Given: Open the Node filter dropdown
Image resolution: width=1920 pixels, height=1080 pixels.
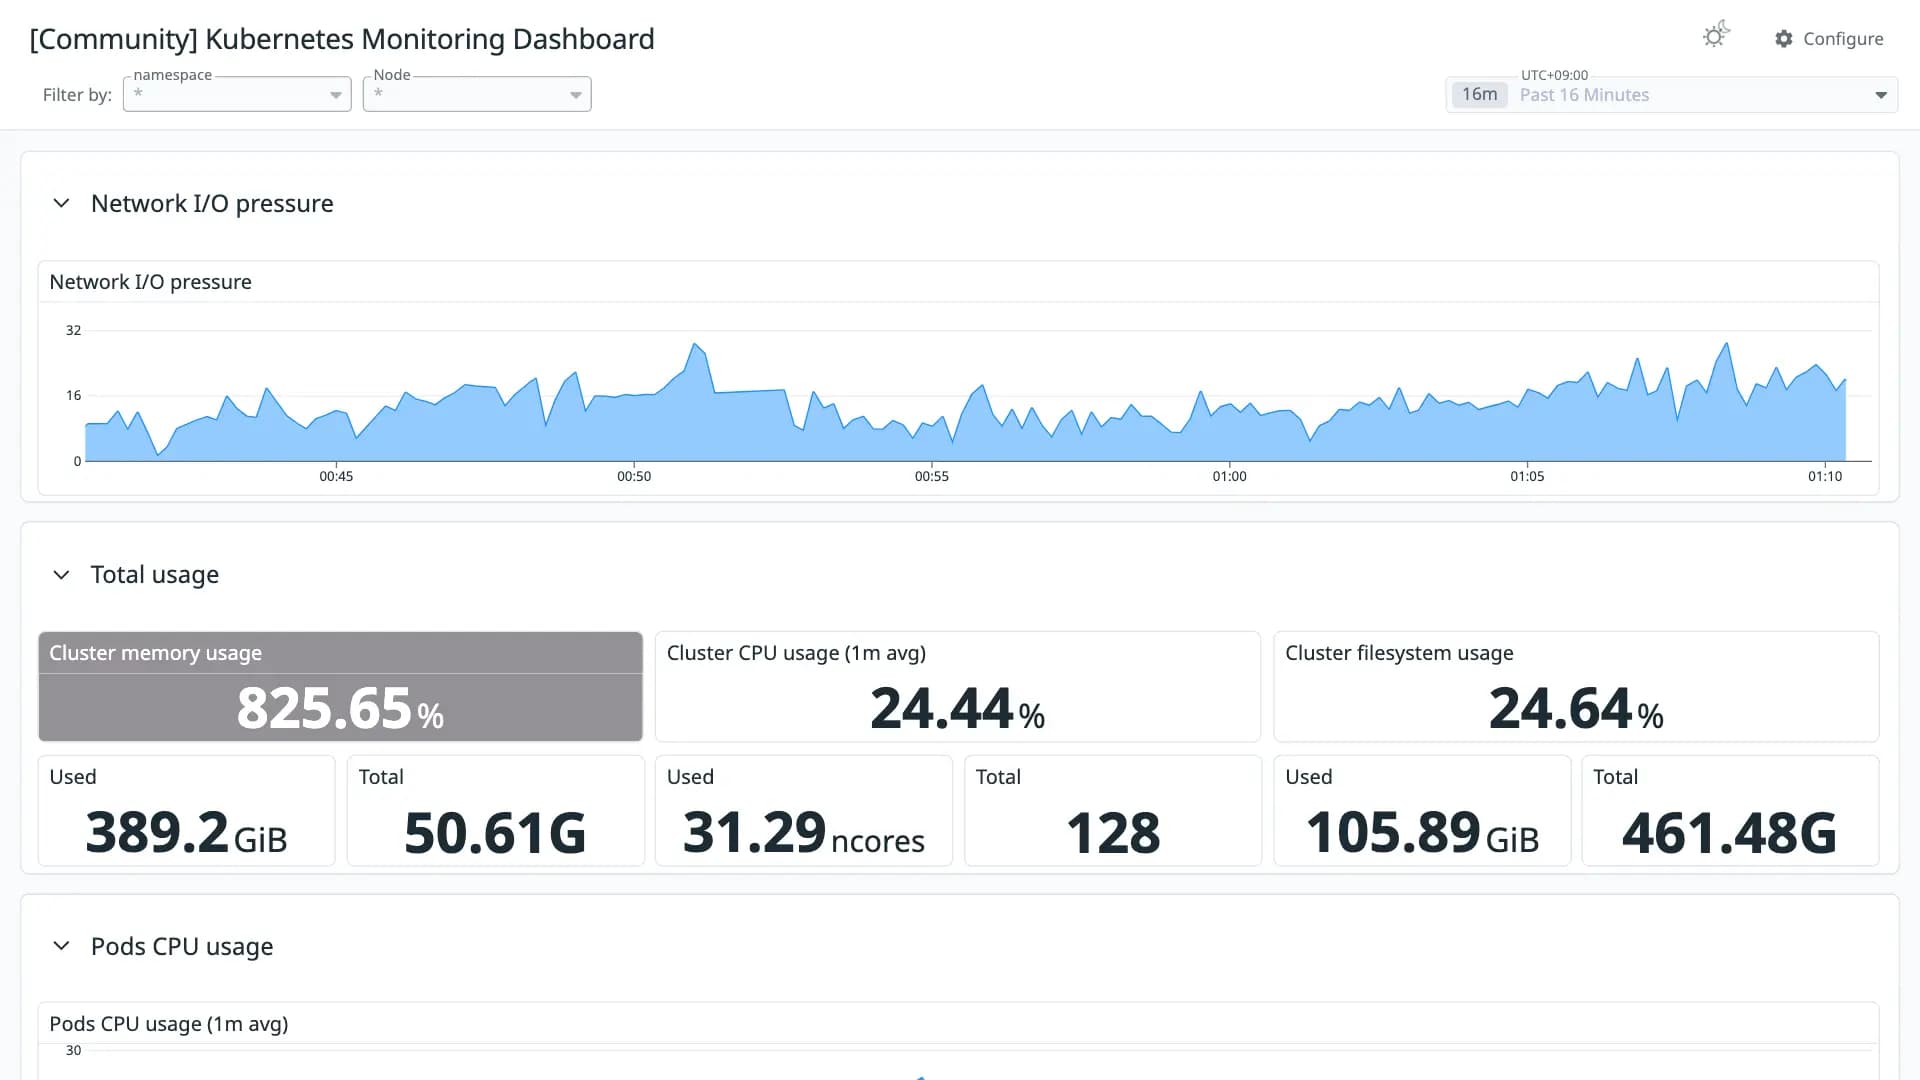Looking at the screenshot, I should [477, 94].
